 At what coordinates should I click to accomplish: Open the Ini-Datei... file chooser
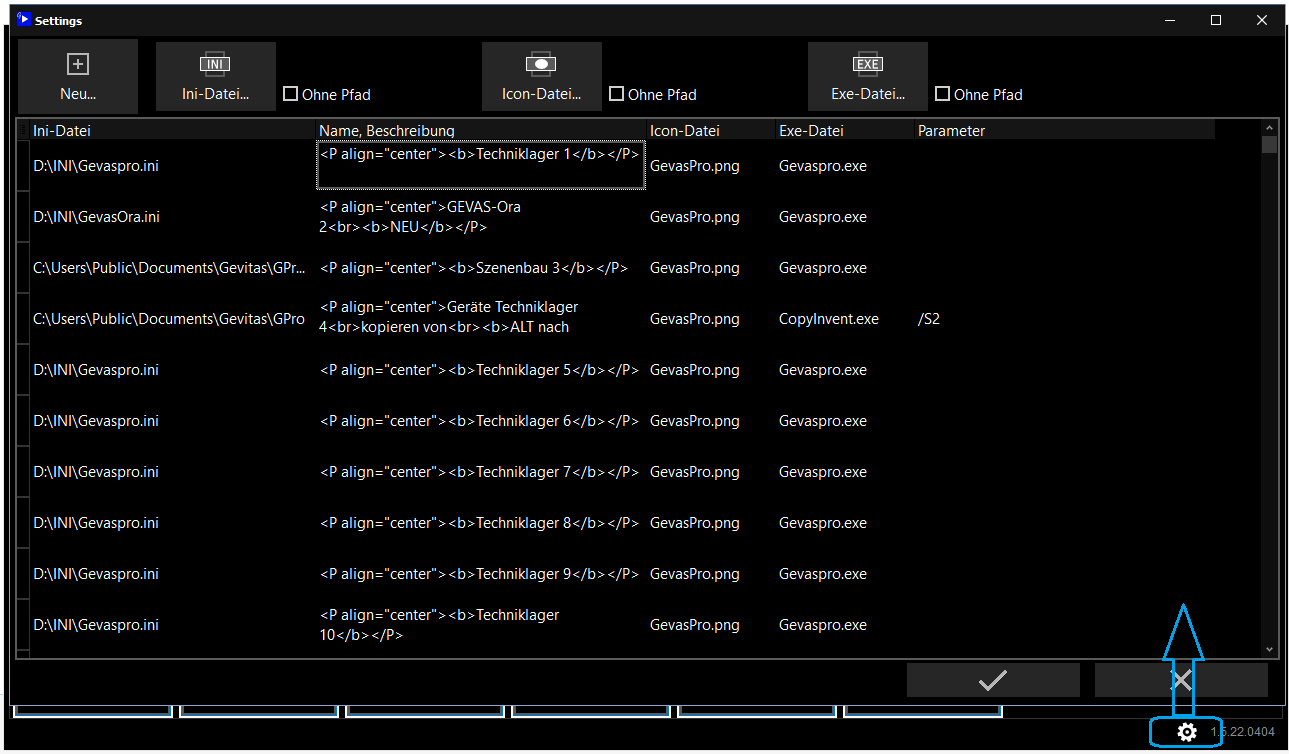(x=216, y=77)
